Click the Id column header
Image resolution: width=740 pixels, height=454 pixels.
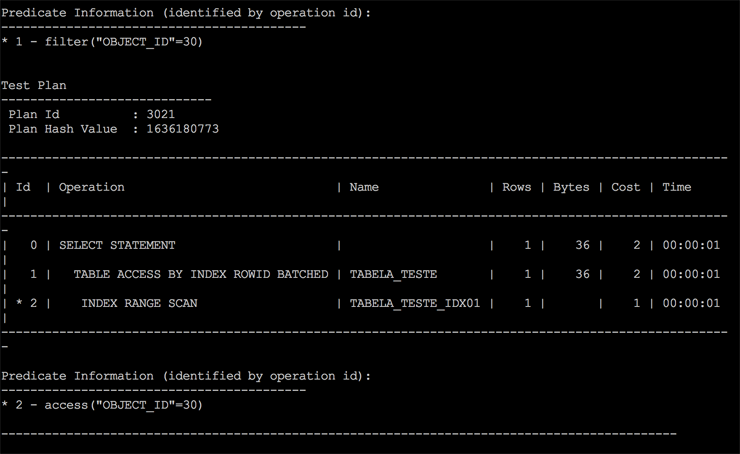click(23, 187)
